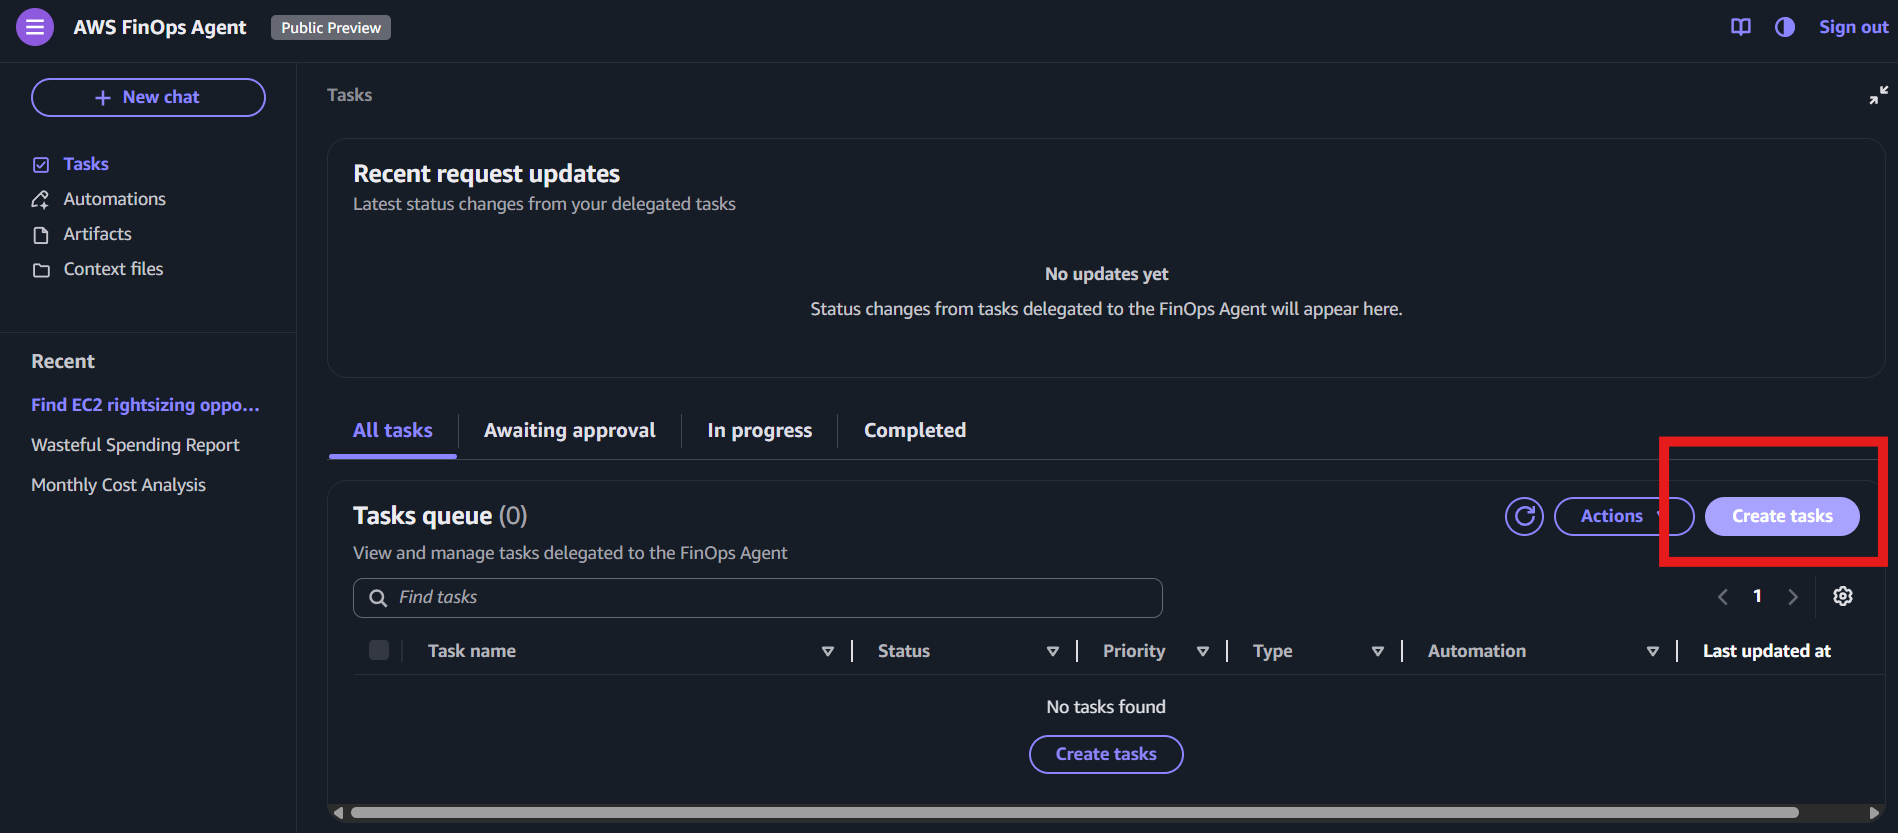Viewport: 1898px width, 833px height.
Task: Refresh the tasks queue
Action: [x=1525, y=516]
